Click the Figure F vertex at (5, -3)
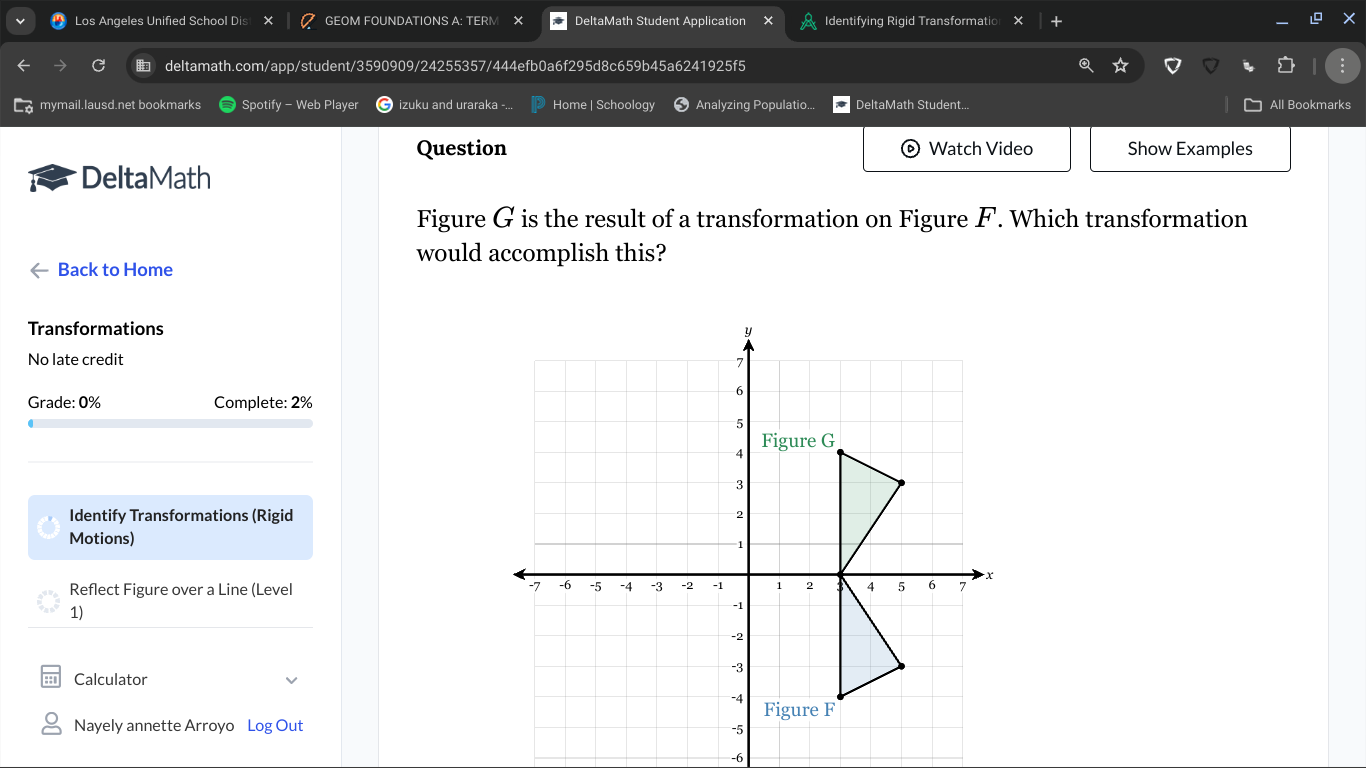This screenshot has width=1366, height=768. click(x=901, y=666)
